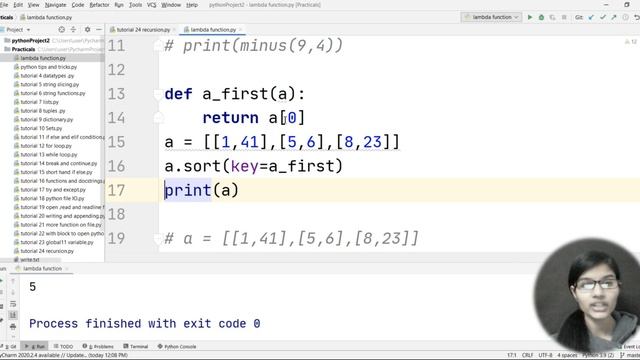This screenshot has width=640, height=360.
Task: Open the Window menu
Action: coord(171,5)
